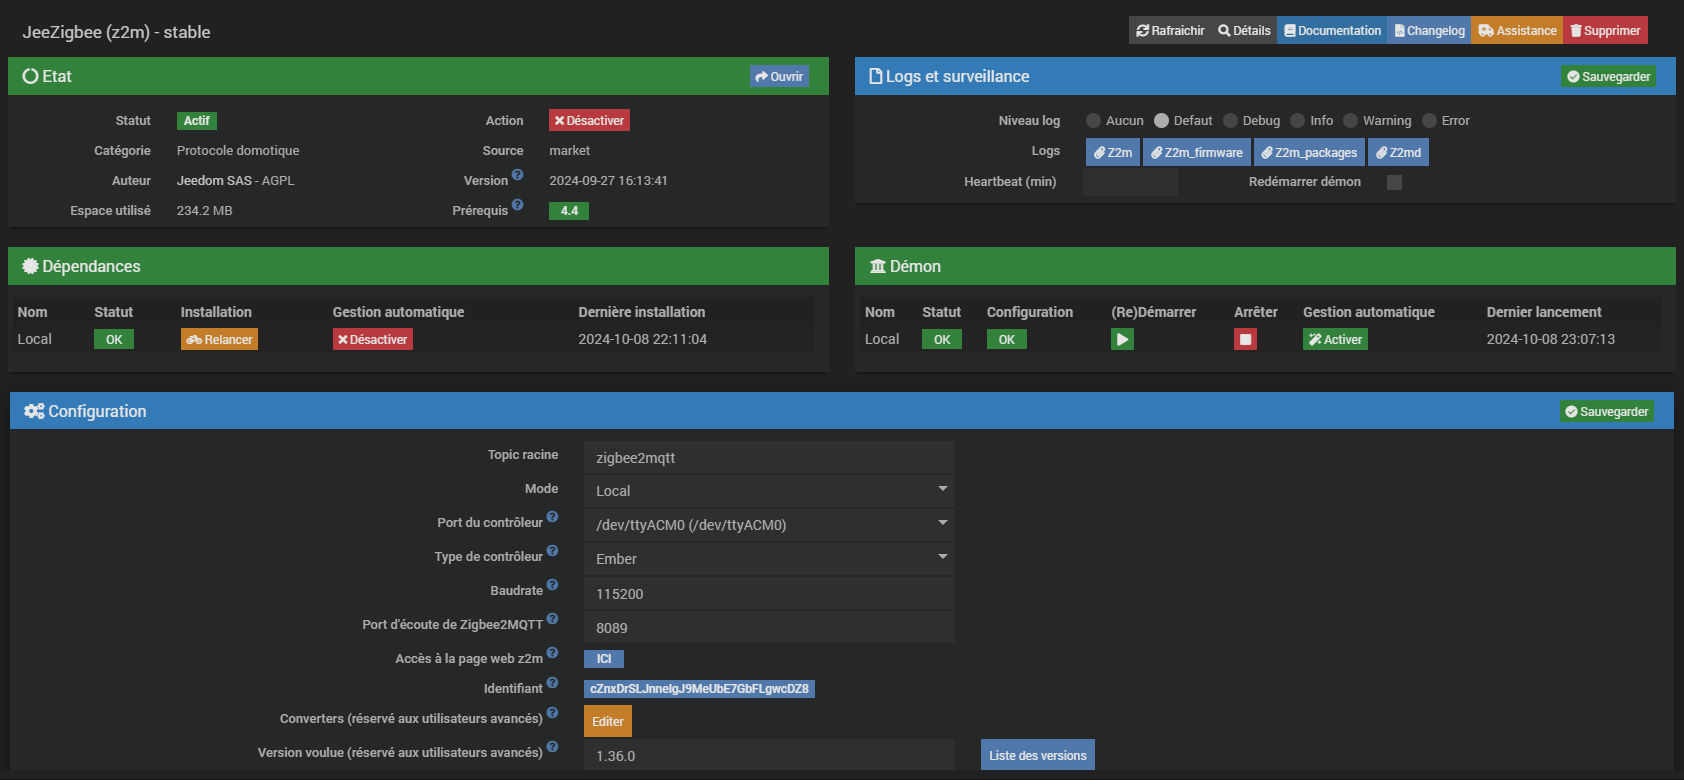The width and height of the screenshot is (1684, 780).
Task: Edit the Baudrate field
Action: click(x=769, y=593)
